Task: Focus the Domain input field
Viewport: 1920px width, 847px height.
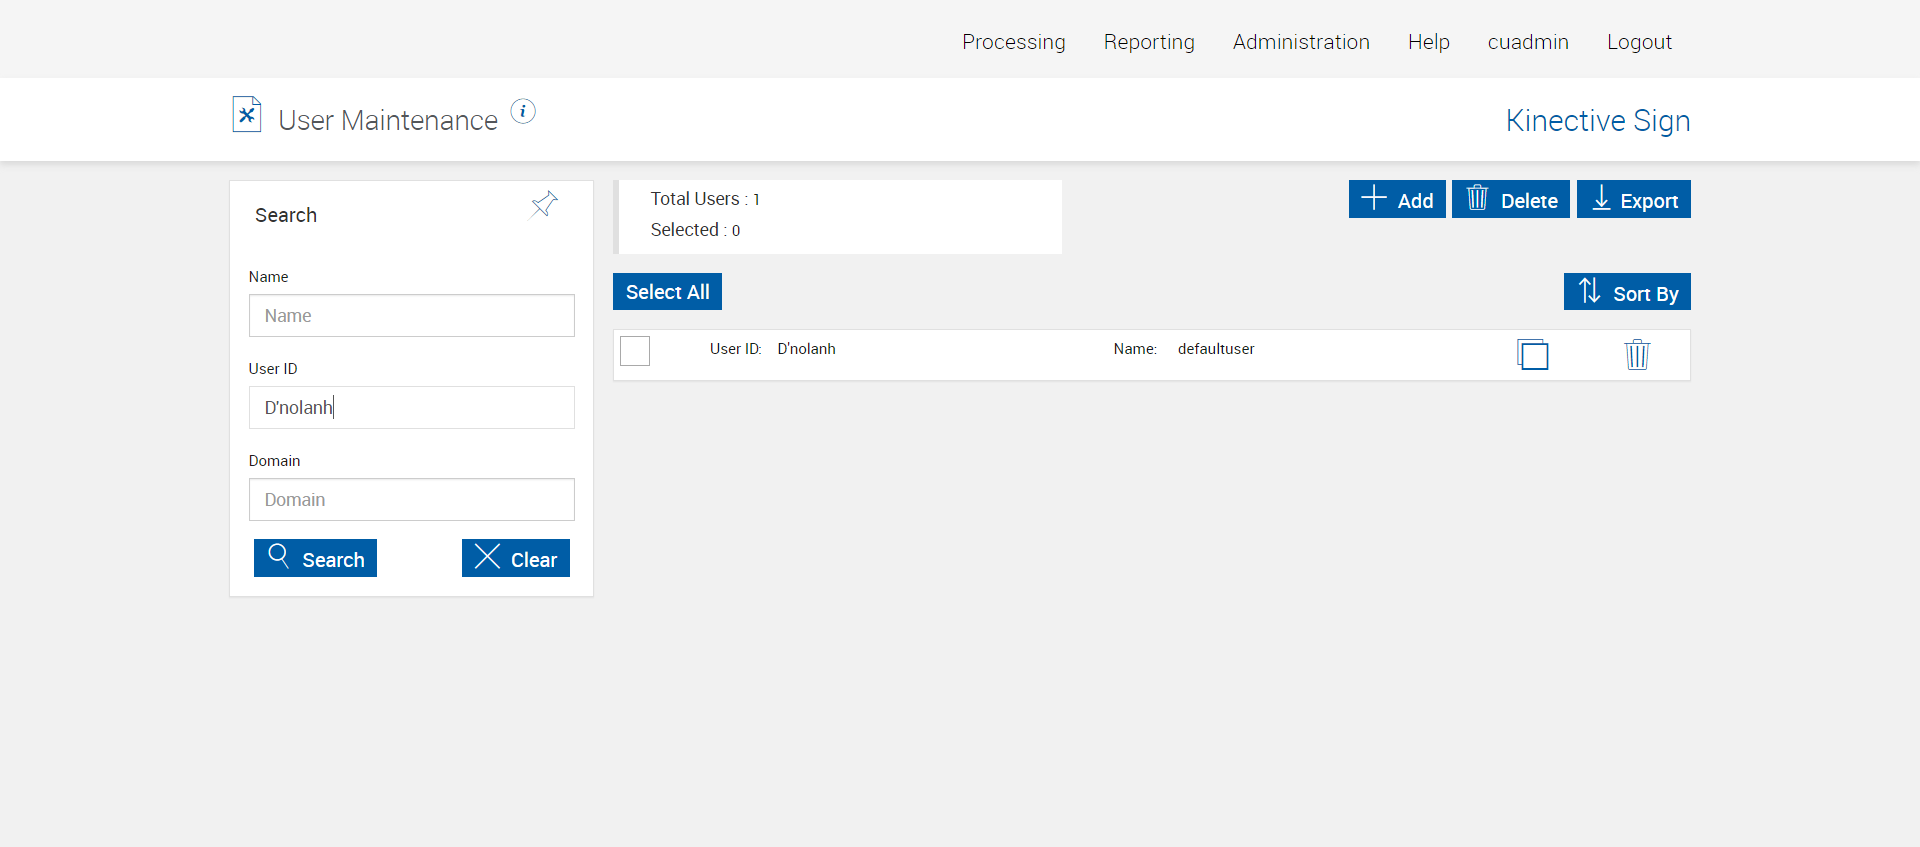Action: point(412,500)
